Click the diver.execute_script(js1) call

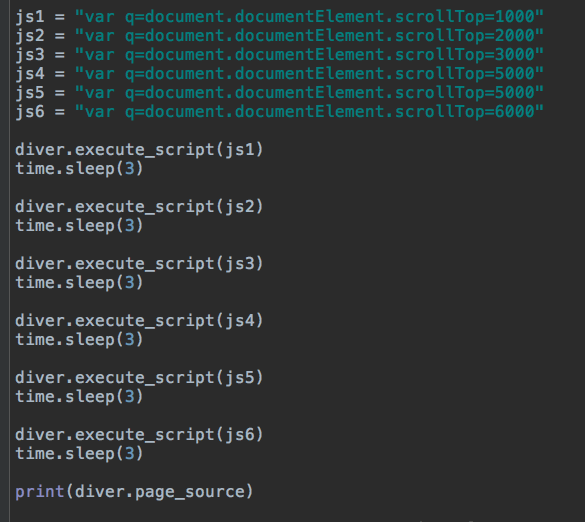[x=139, y=150]
